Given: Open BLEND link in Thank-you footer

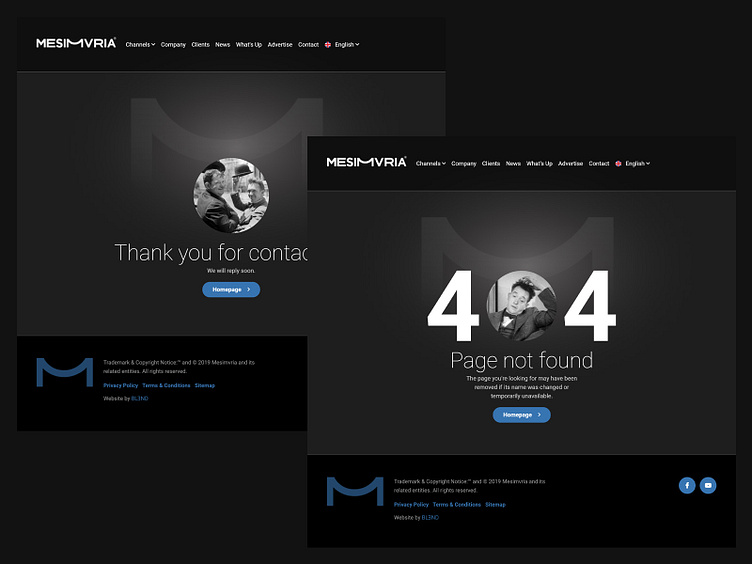Looking at the screenshot, I should [x=140, y=399].
